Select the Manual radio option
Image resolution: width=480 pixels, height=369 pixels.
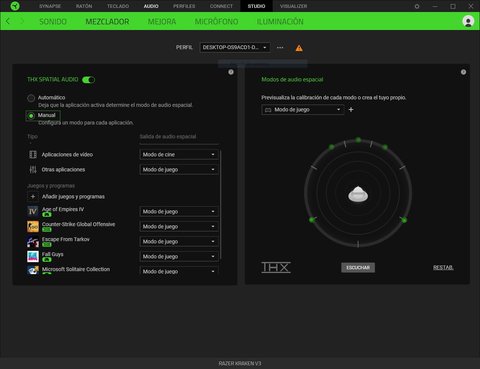point(31,116)
